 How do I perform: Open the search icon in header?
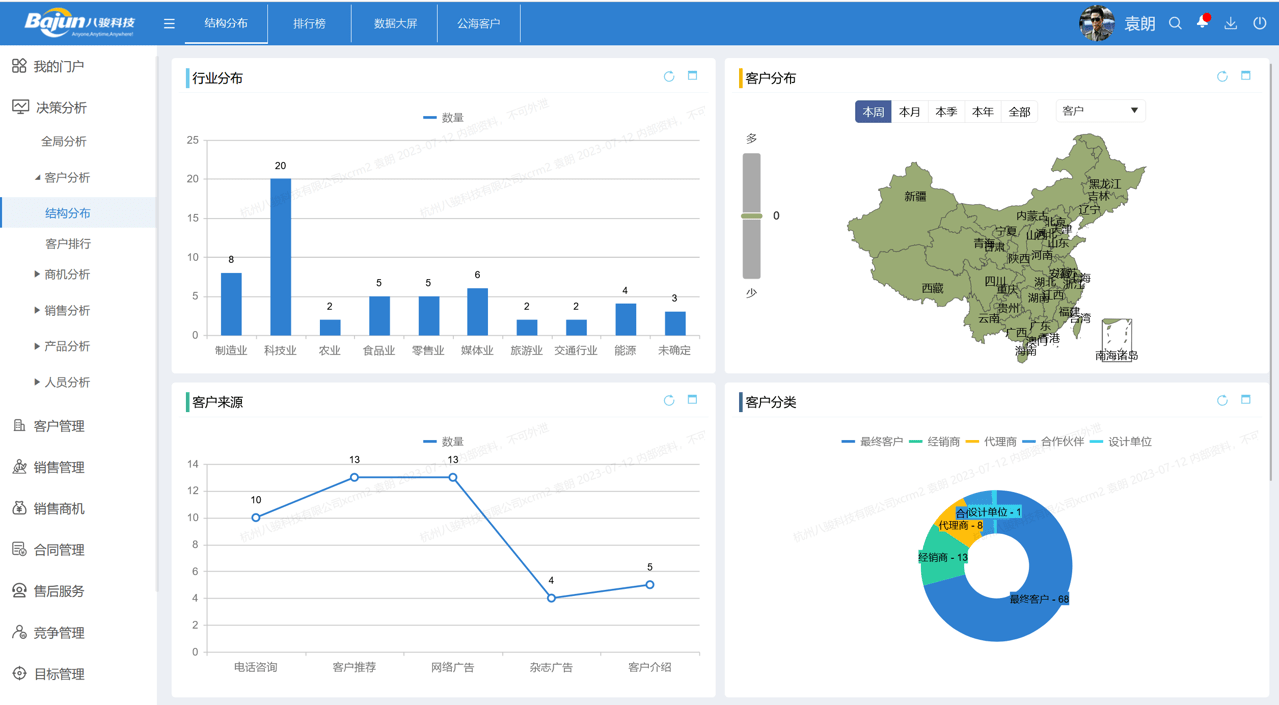tap(1175, 23)
